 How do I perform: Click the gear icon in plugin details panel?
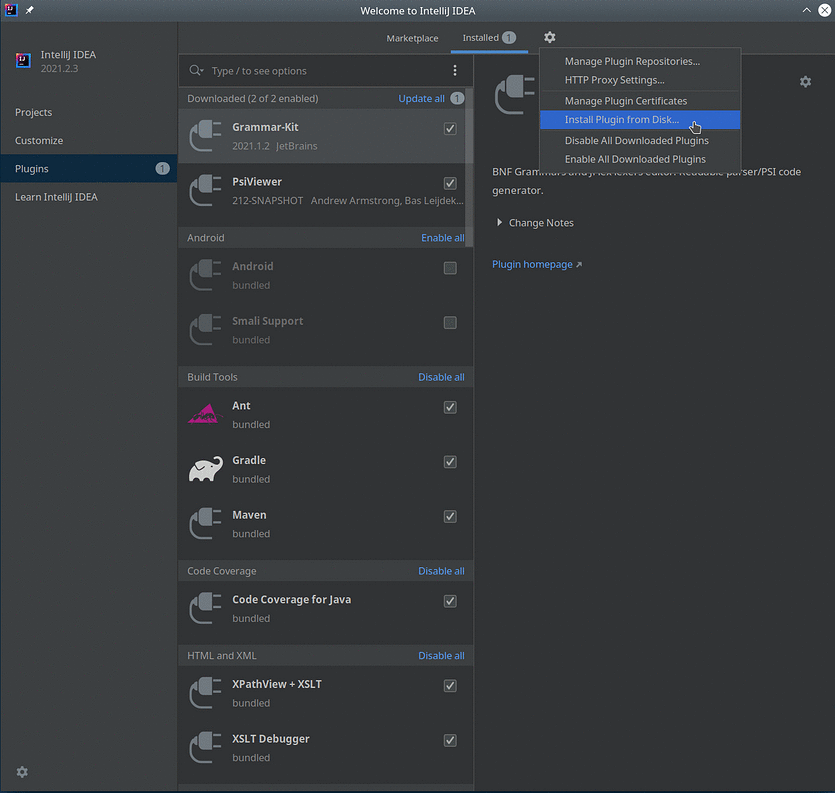[x=805, y=81]
